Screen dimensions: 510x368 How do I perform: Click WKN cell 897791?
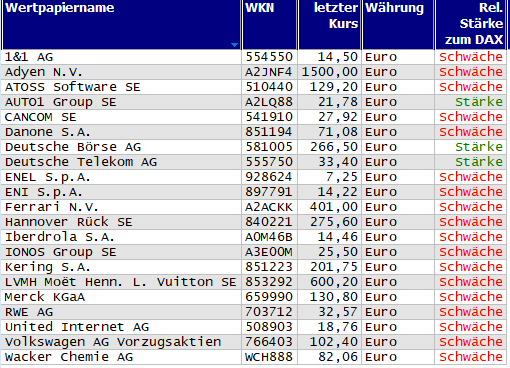click(269, 192)
